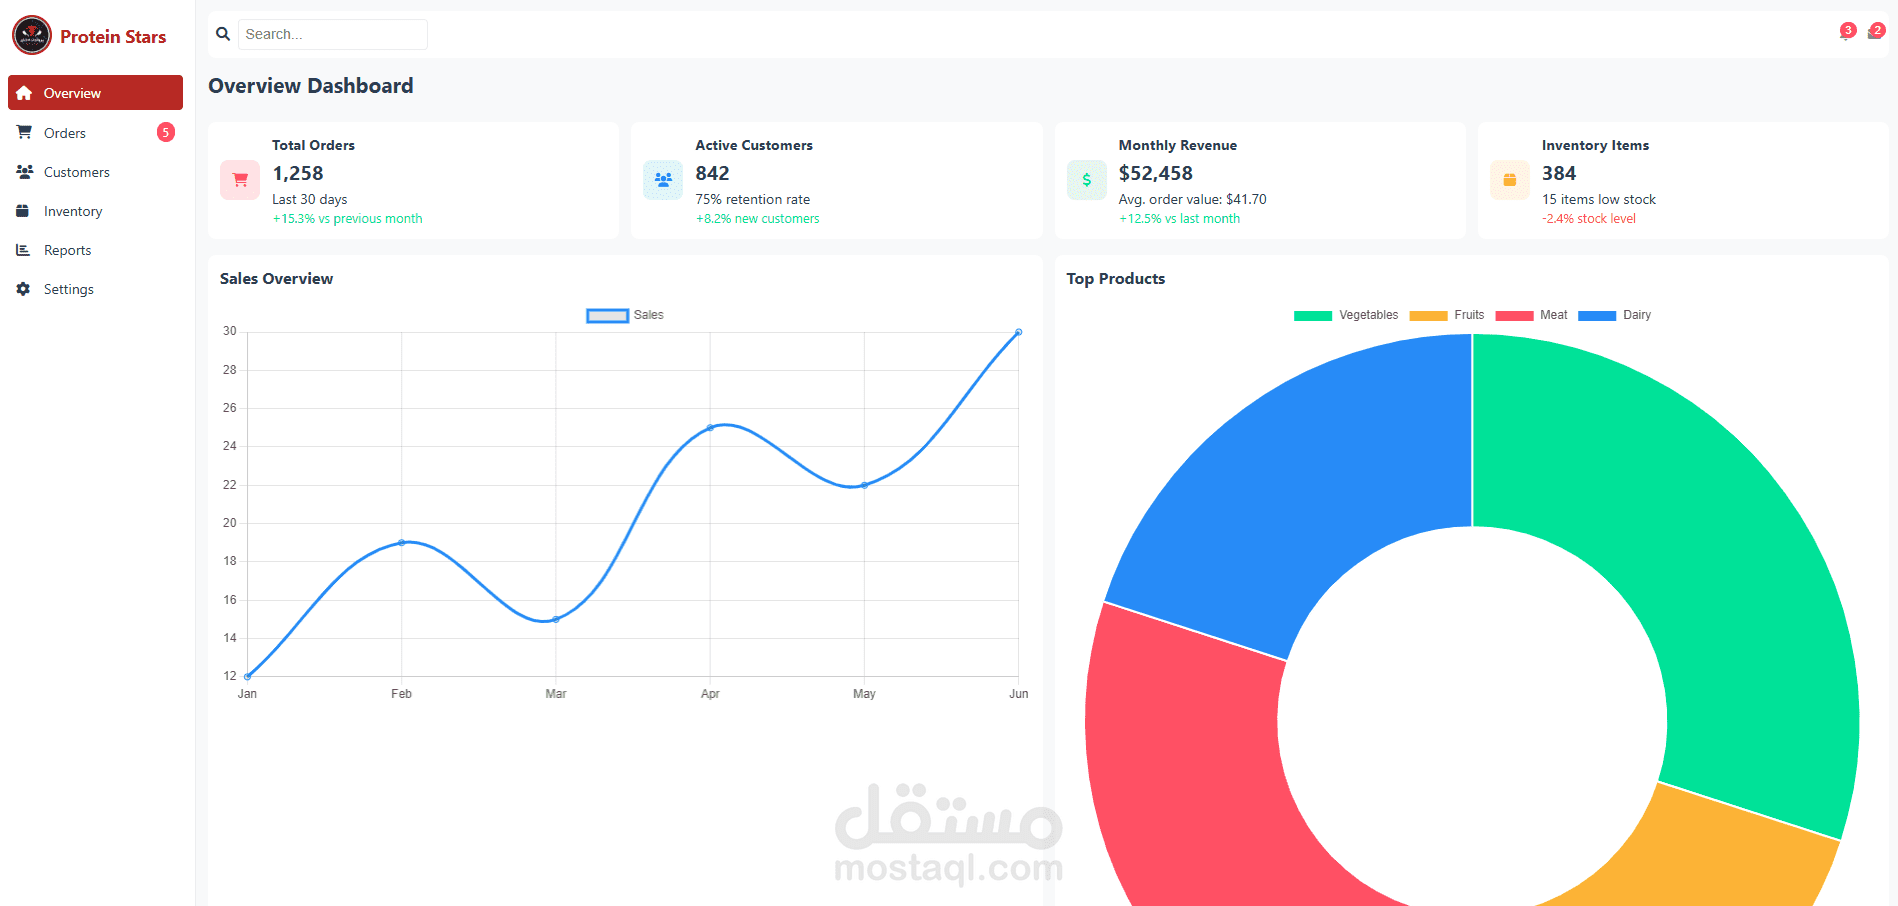The height and width of the screenshot is (906, 1898).
Task: Click the Protein Stars brand name
Action: (x=113, y=37)
